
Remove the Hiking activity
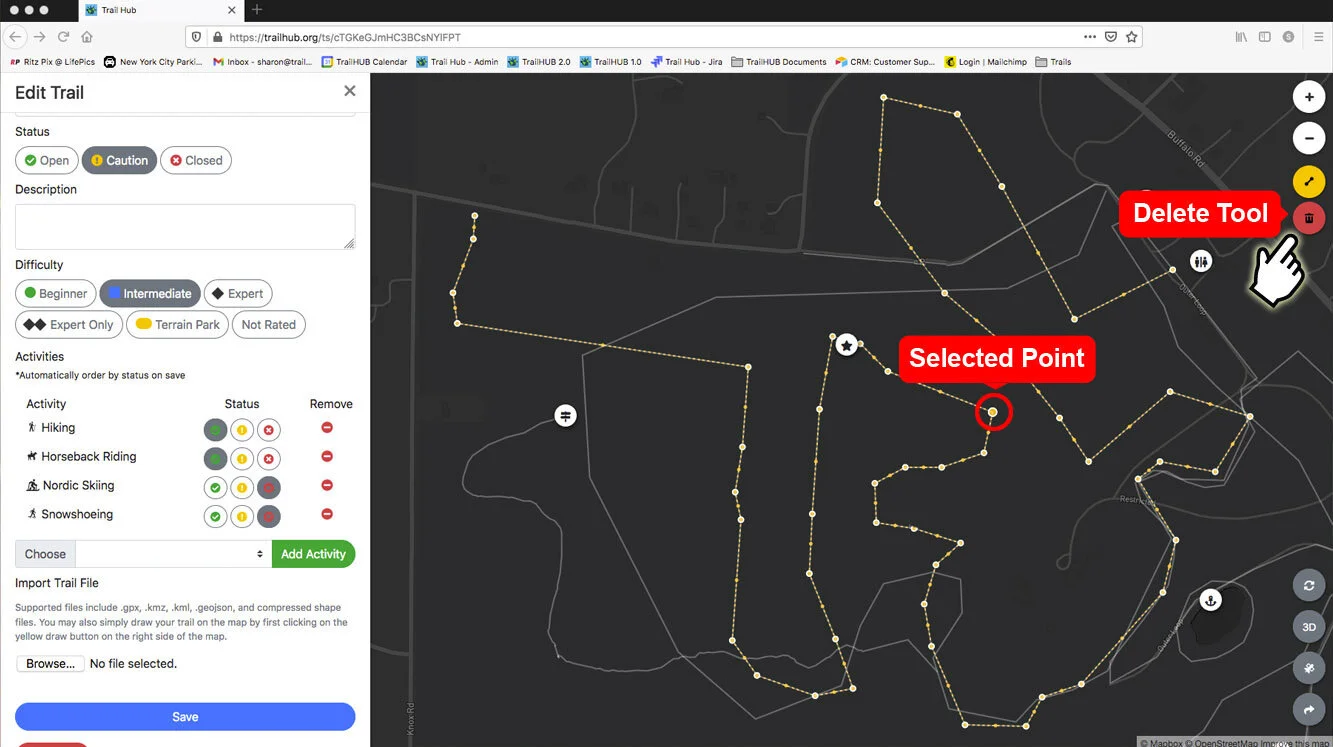point(327,428)
